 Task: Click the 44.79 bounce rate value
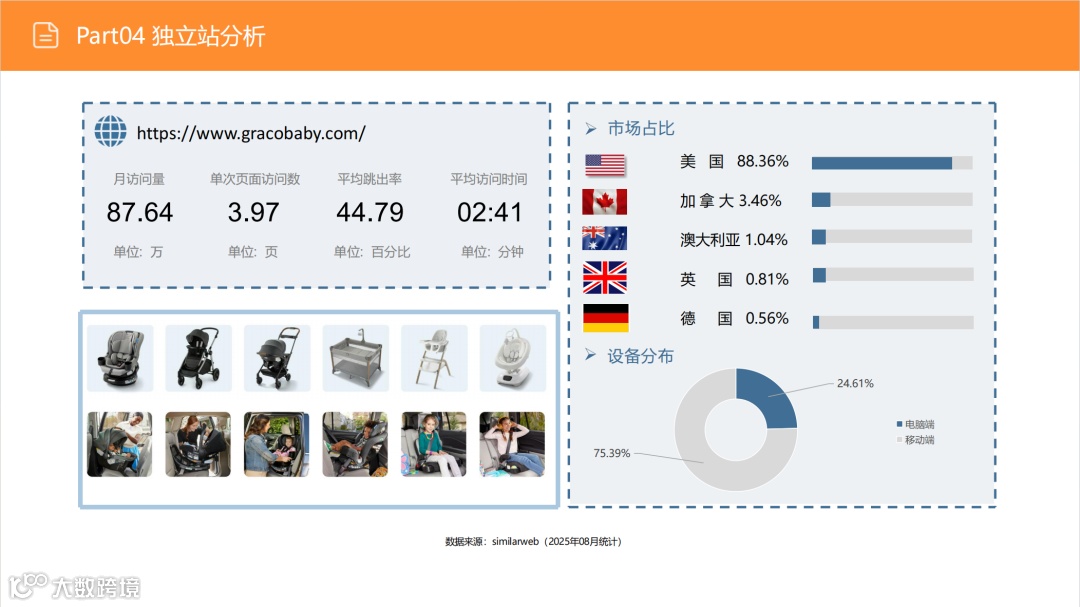pos(370,212)
